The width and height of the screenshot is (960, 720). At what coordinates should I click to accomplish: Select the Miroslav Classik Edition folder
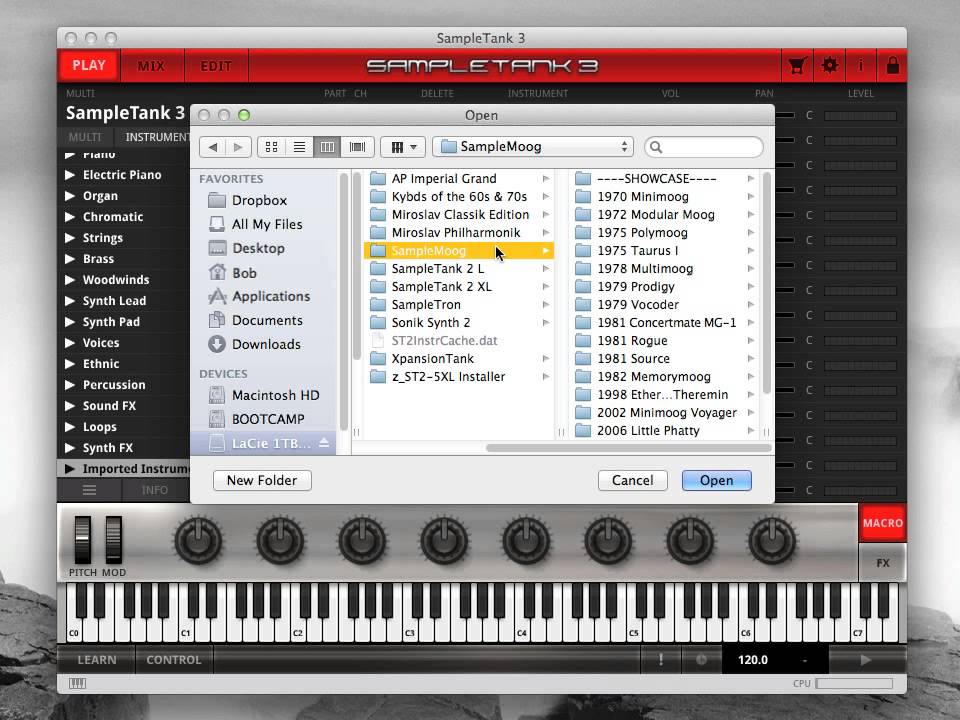[x=459, y=215]
